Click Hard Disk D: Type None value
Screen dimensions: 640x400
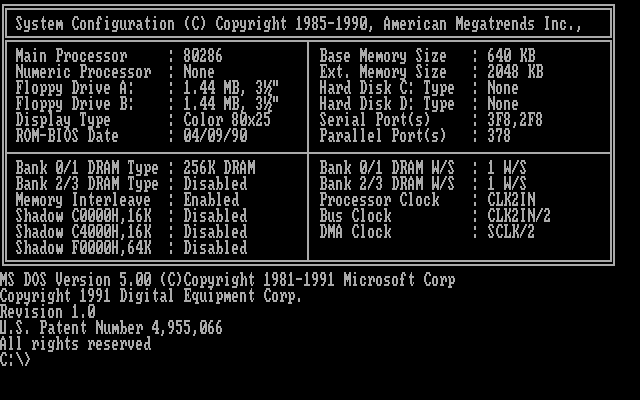tap(503, 104)
